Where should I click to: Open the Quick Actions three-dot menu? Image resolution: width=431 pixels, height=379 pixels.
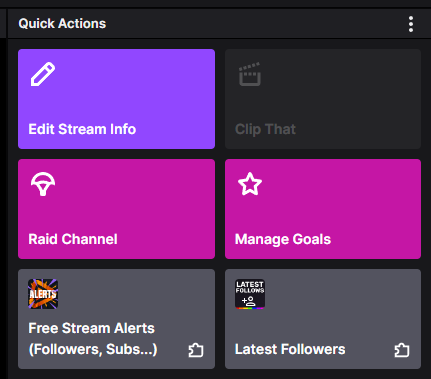point(411,24)
